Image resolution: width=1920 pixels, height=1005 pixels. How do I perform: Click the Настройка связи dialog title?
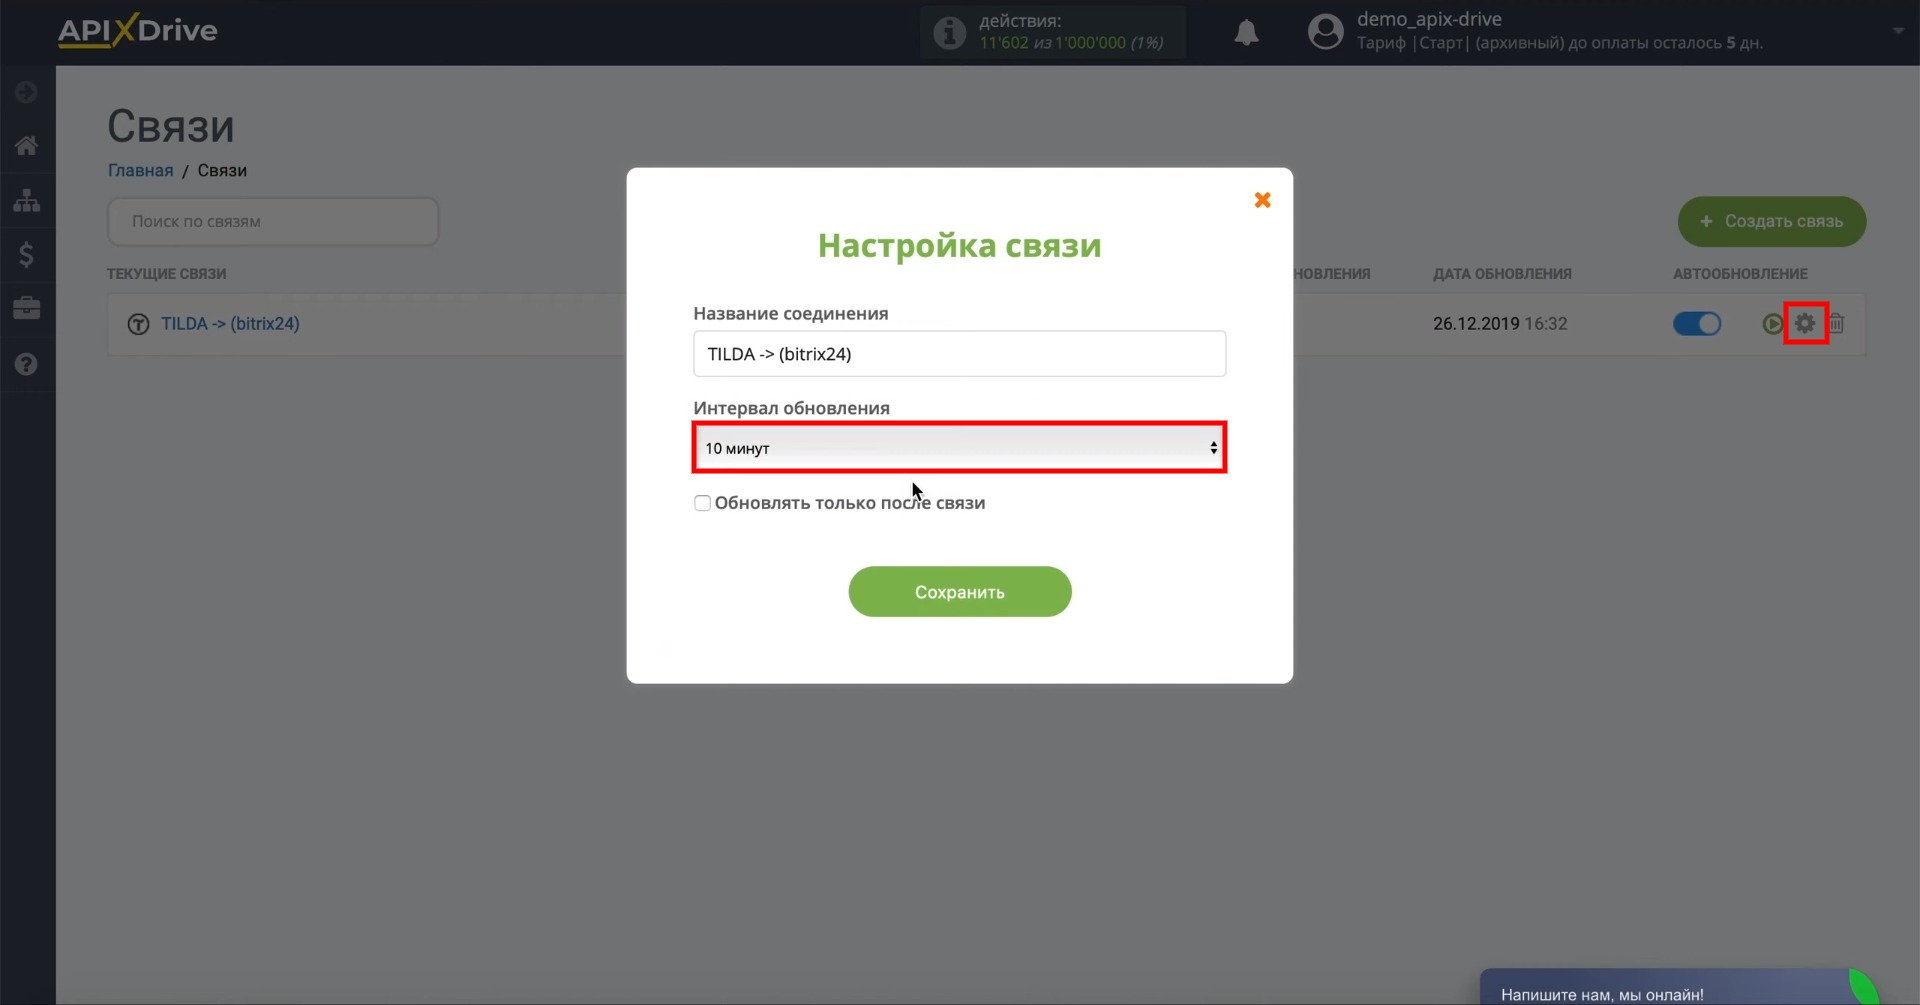tap(960, 246)
